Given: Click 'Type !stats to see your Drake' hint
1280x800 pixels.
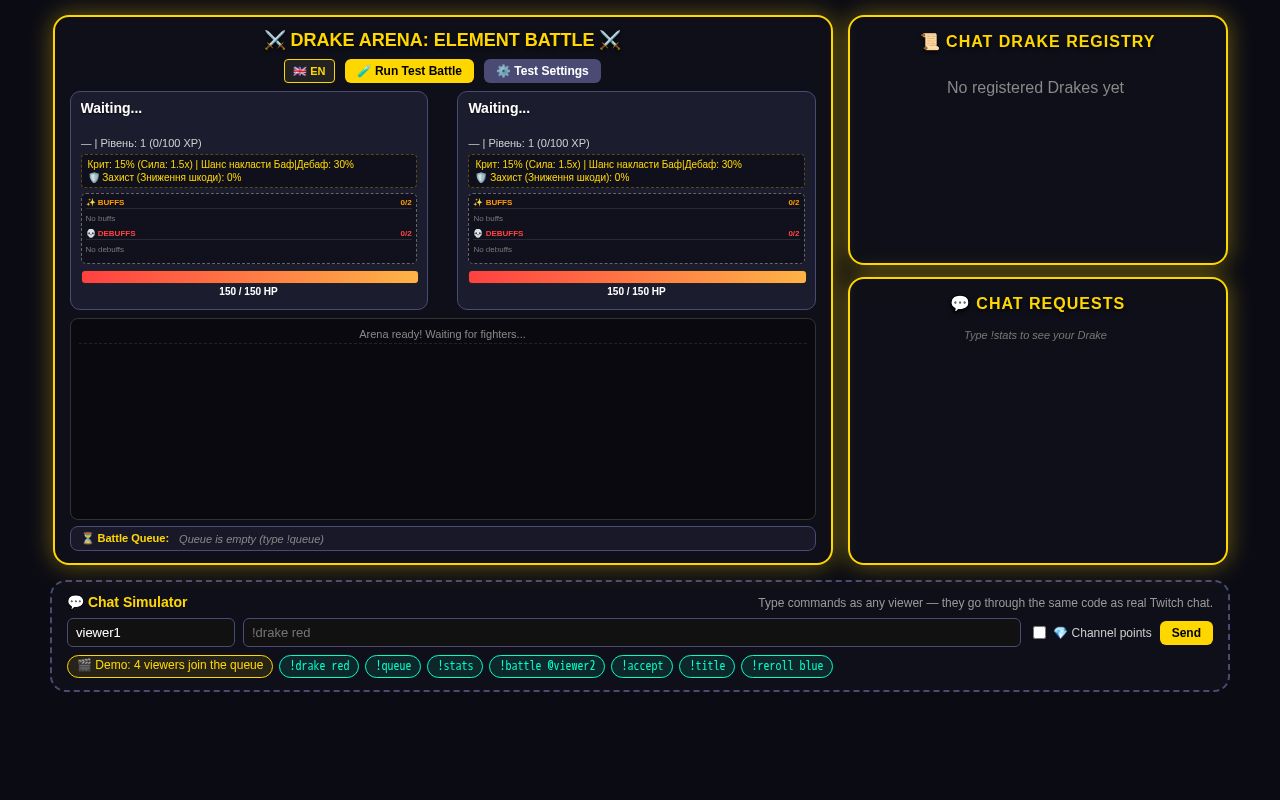Looking at the screenshot, I should click(1035, 335).
